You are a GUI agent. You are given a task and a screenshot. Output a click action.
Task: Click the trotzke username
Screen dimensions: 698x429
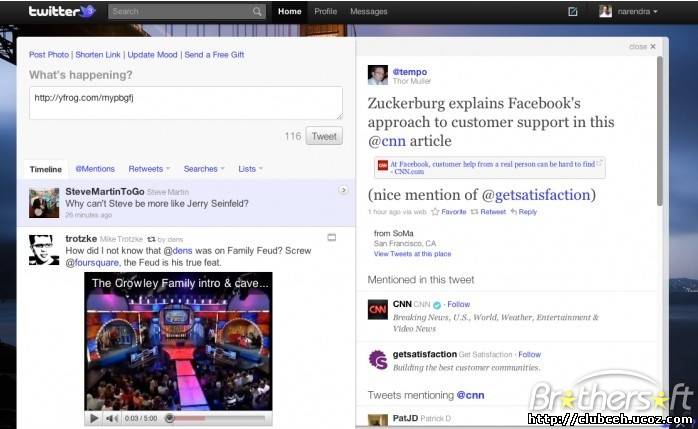pos(81,239)
